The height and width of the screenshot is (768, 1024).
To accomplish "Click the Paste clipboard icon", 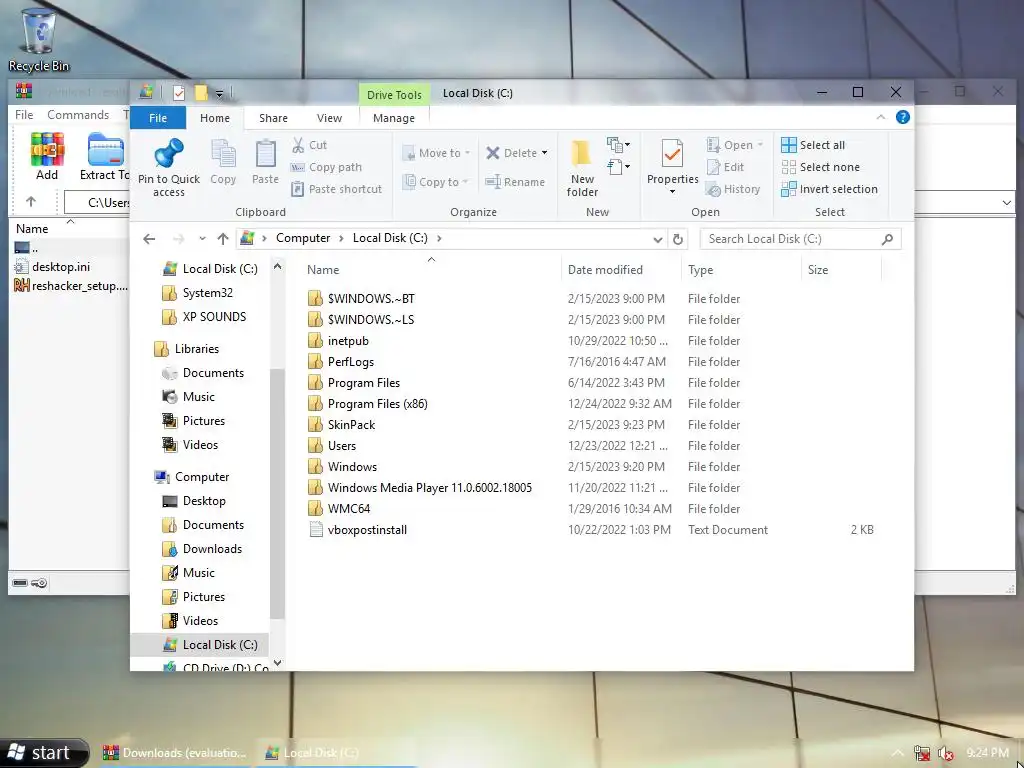I will tap(265, 154).
